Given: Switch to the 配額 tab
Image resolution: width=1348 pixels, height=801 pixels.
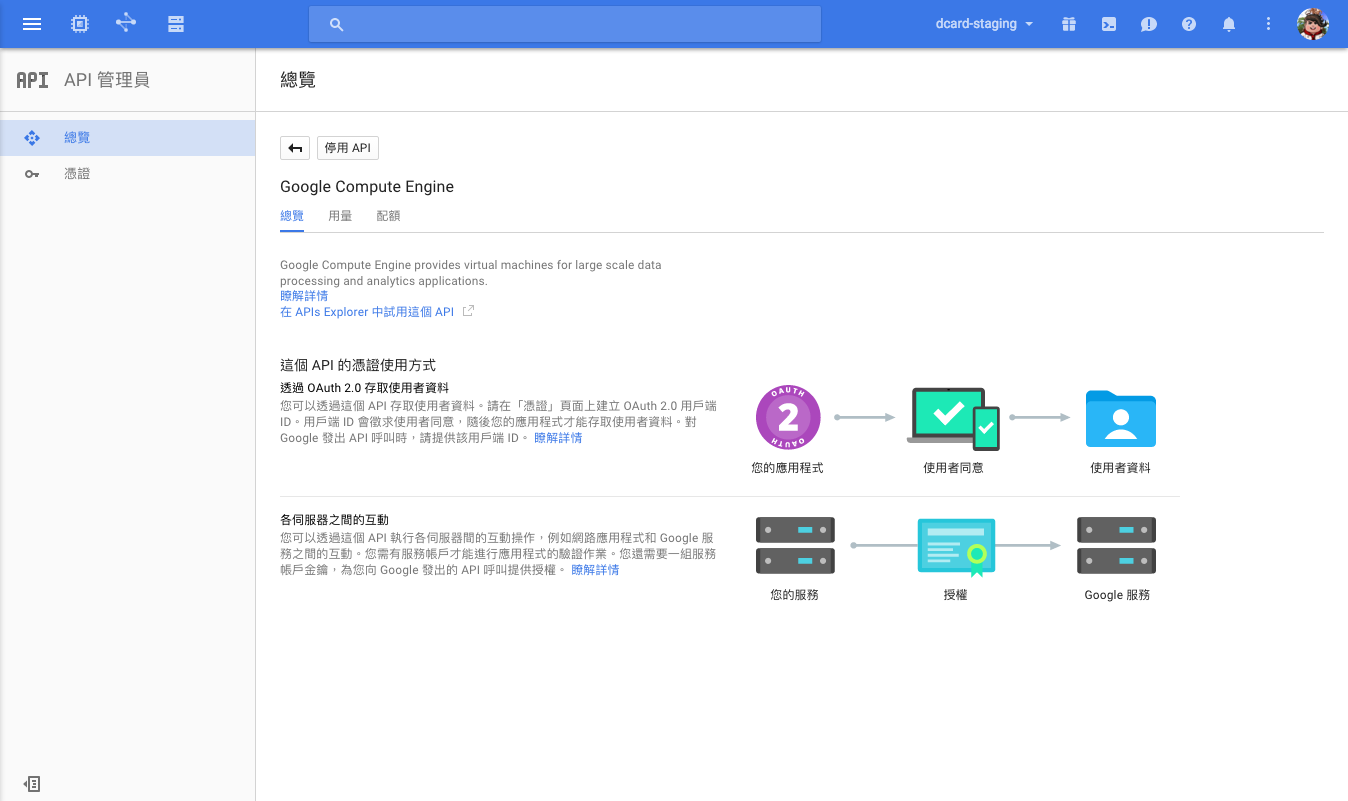Looking at the screenshot, I should [x=388, y=216].
